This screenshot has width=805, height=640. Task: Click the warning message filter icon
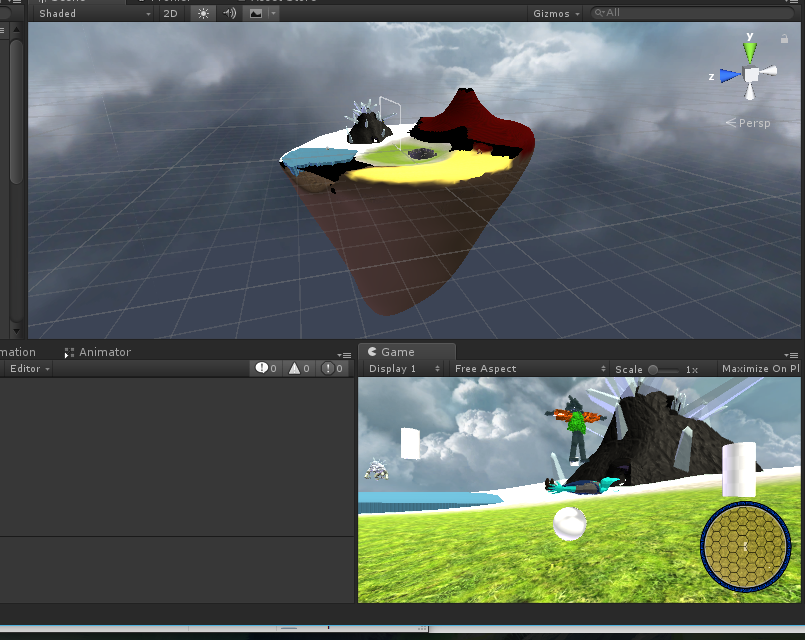[296, 368]
